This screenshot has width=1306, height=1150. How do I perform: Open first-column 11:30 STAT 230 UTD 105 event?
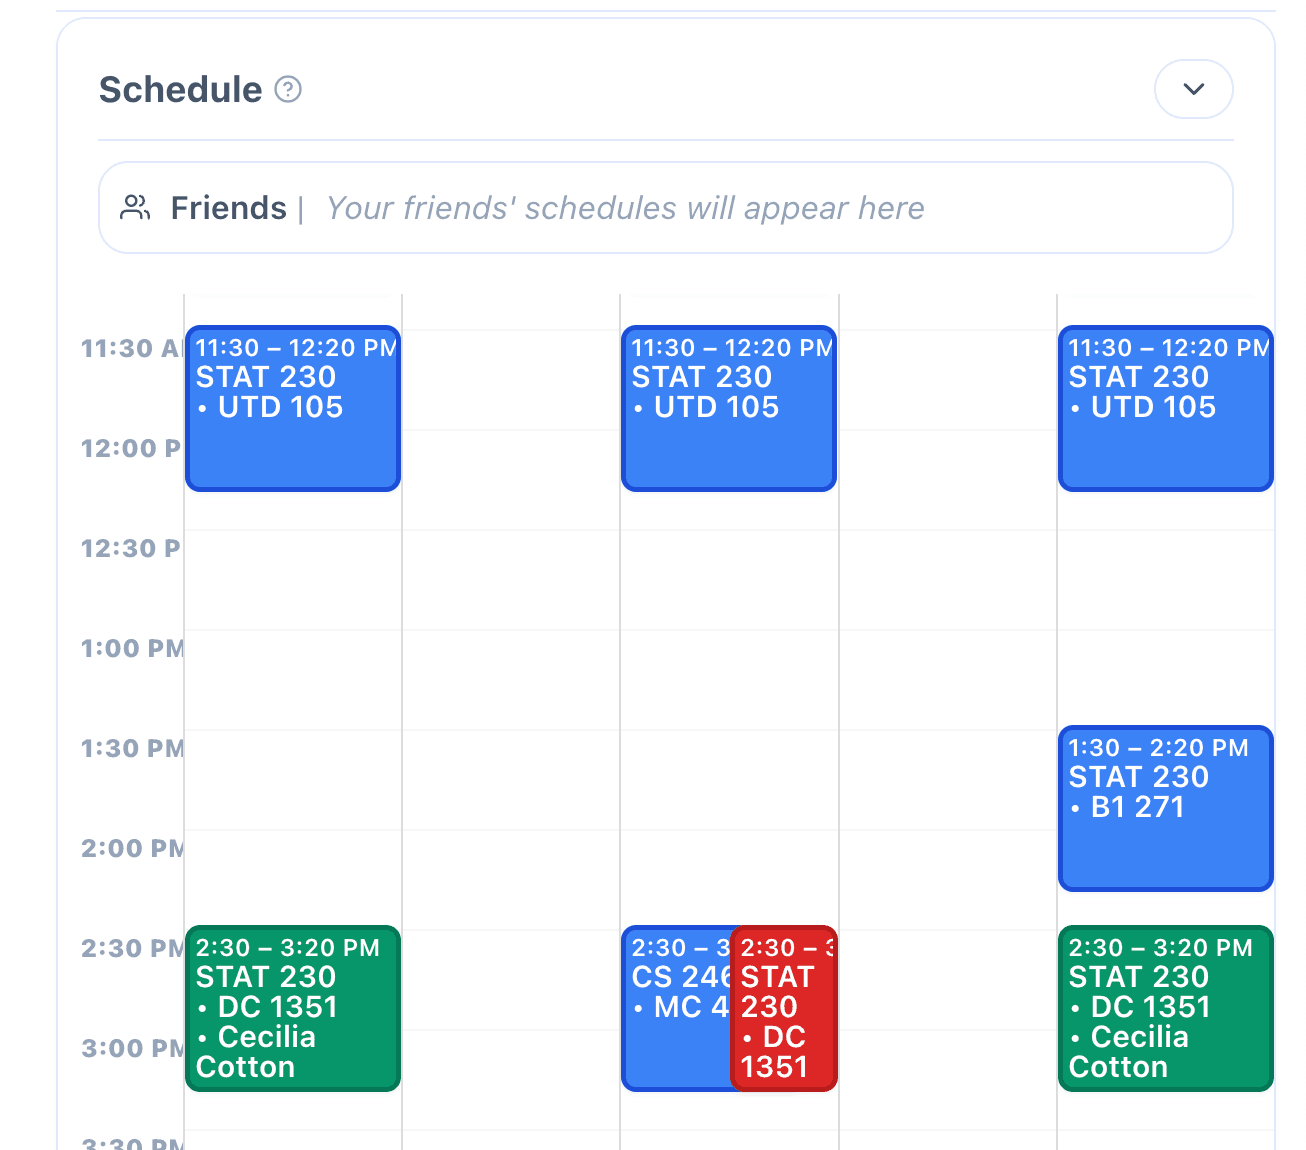[x=293, y=408]
